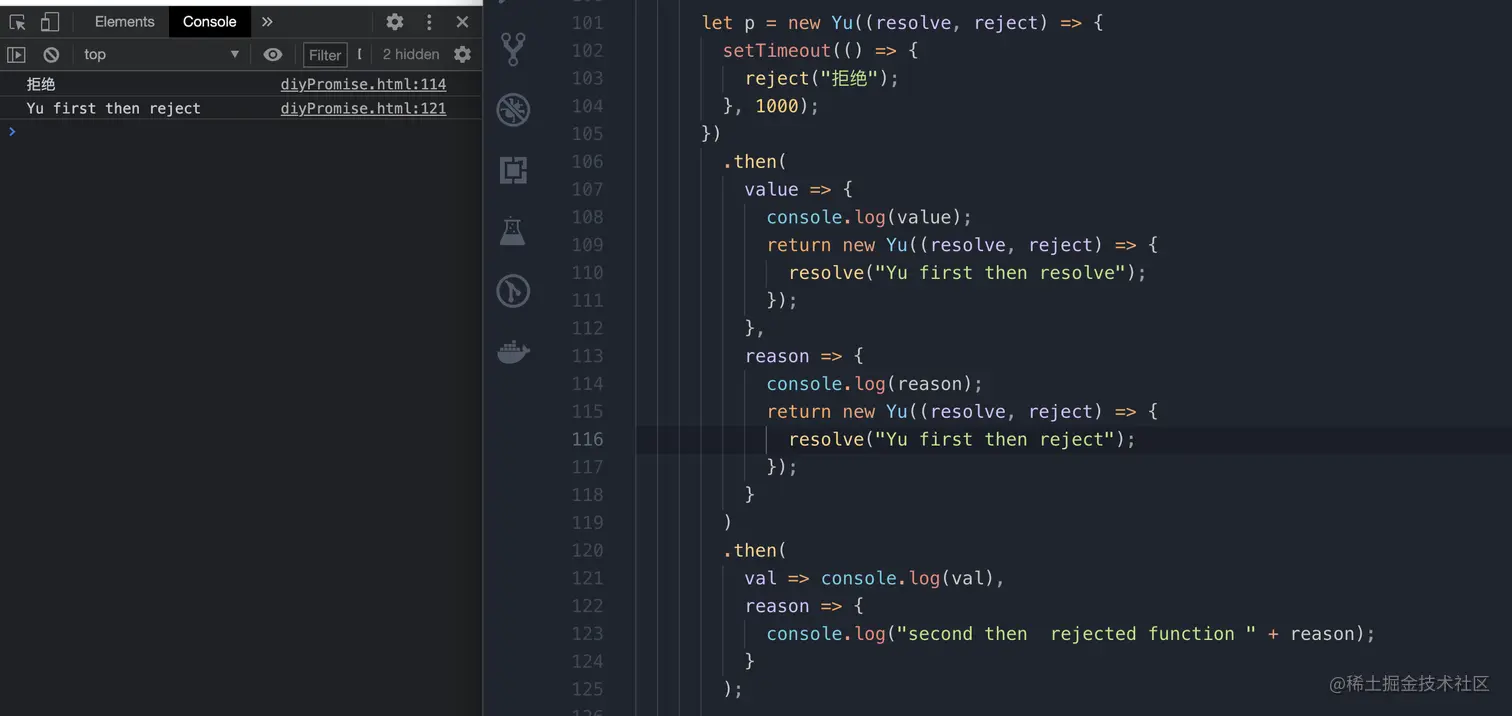Viewport: 1512px width, 716px height.
Task: Click 'console.log(value);' on line 108
Action: click(869, 217)
